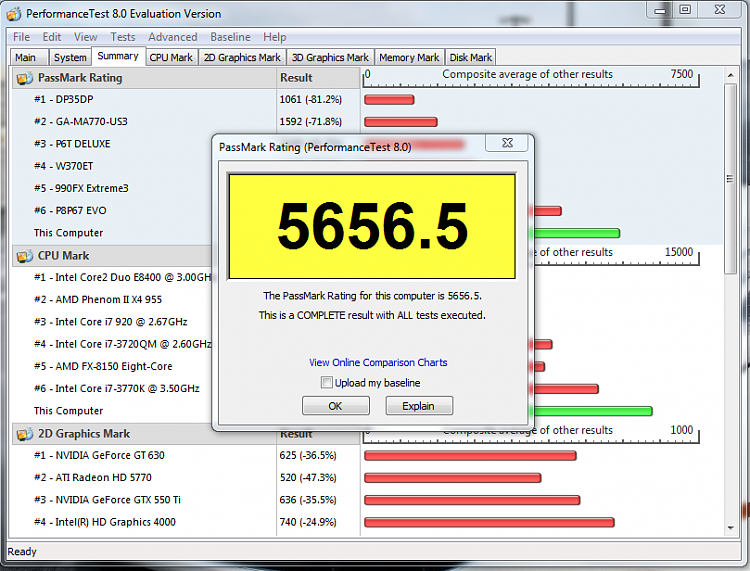
Task: Open the 2D Graphics Mark tab
Action: click(x=243, y=57)
